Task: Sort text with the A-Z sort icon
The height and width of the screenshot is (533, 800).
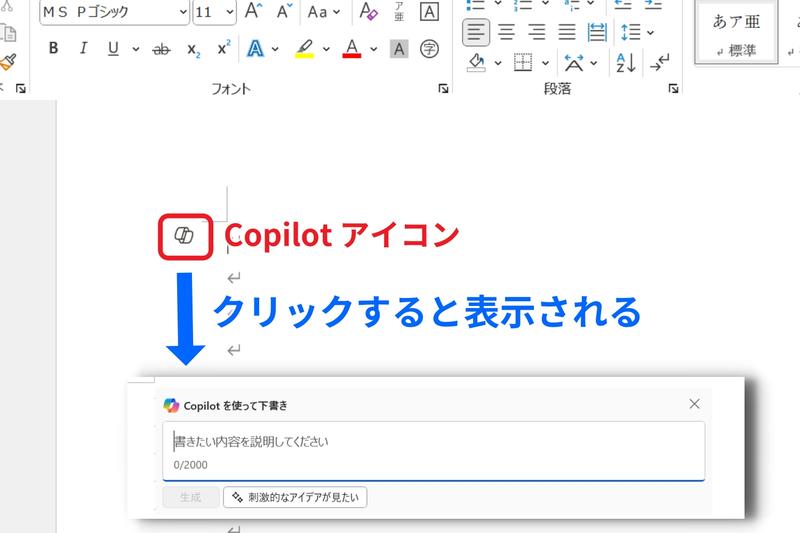Action: point(626,63)
